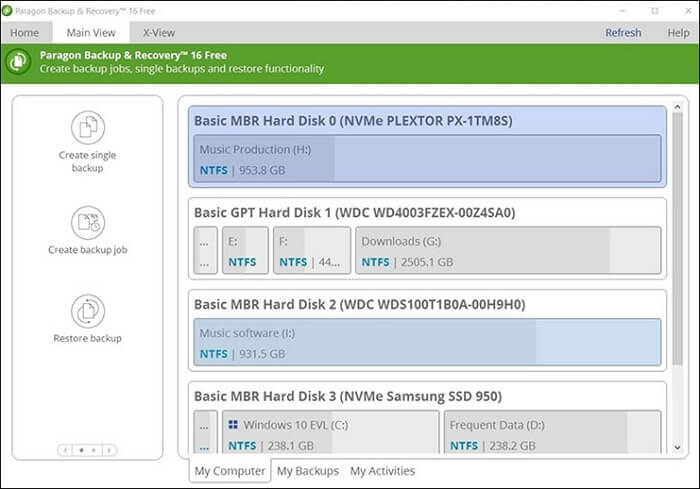The width and height of the screenshot is (700, 489).
Task: Open the Help link
Action: tap(678, 32)
